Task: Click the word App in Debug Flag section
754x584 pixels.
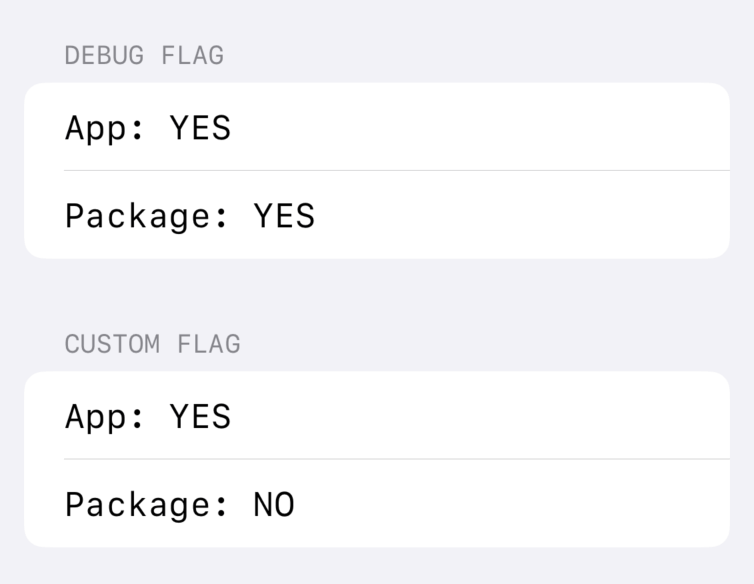Action: [x=96, y=130]
